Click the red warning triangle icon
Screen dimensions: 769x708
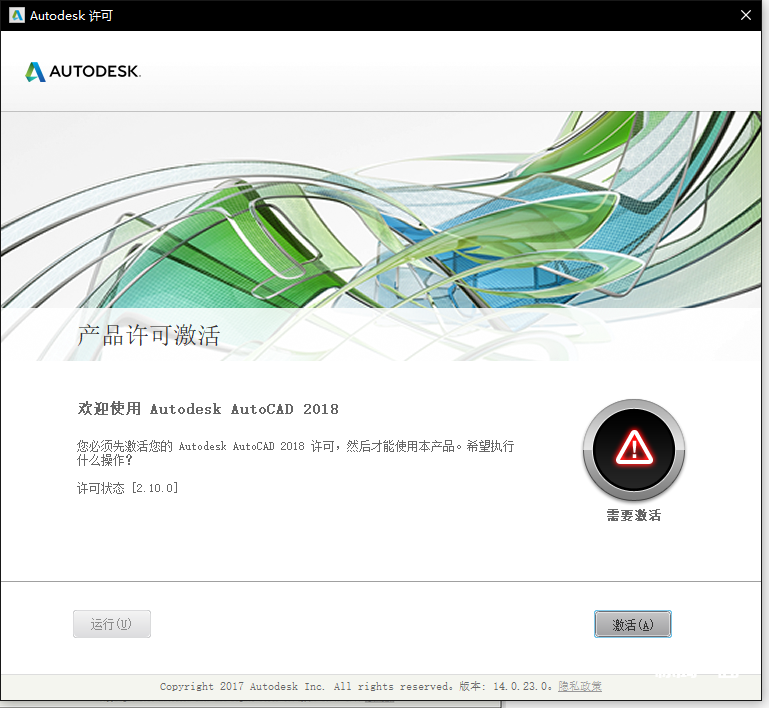click(x=633, y=447)
